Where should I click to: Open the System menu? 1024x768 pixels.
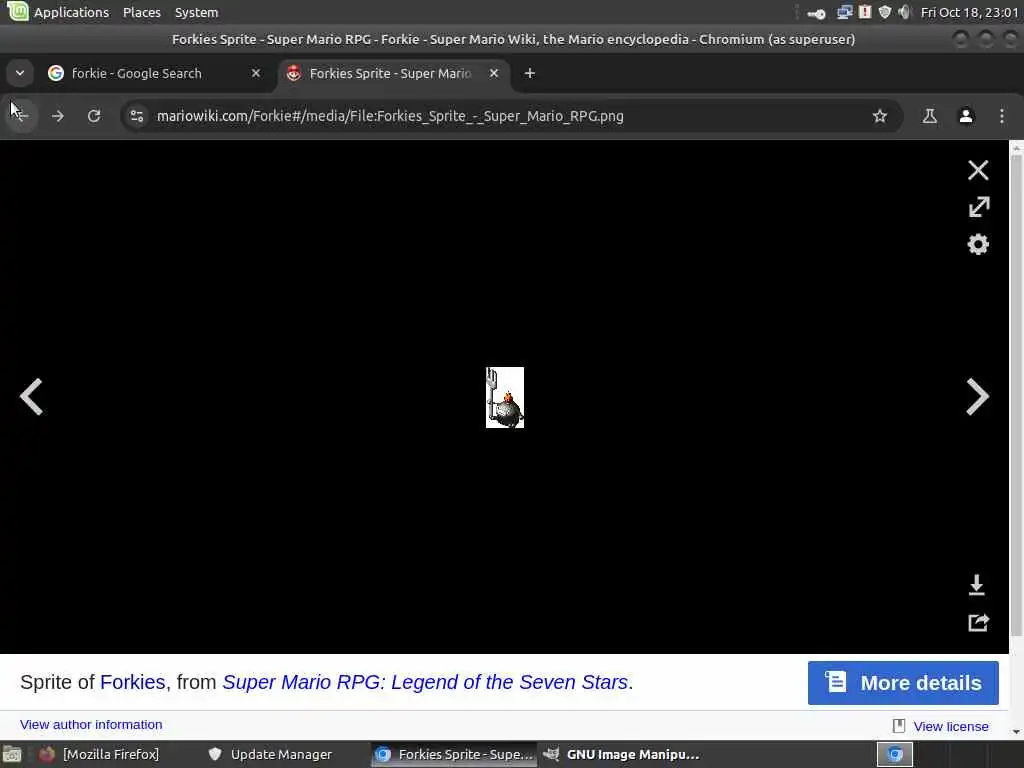click(196, 12)
